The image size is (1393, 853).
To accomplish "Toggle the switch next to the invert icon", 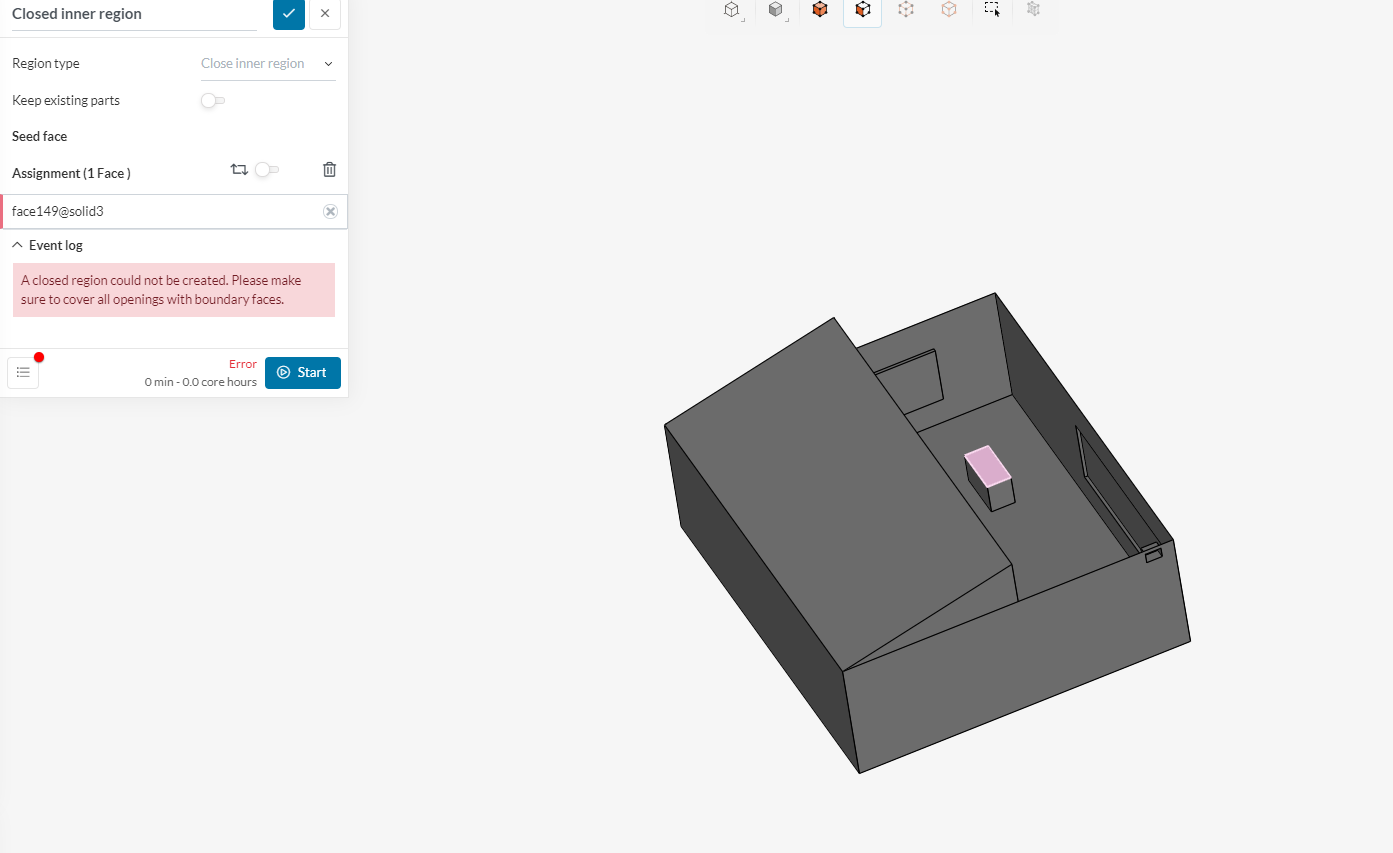I will 266,170.
